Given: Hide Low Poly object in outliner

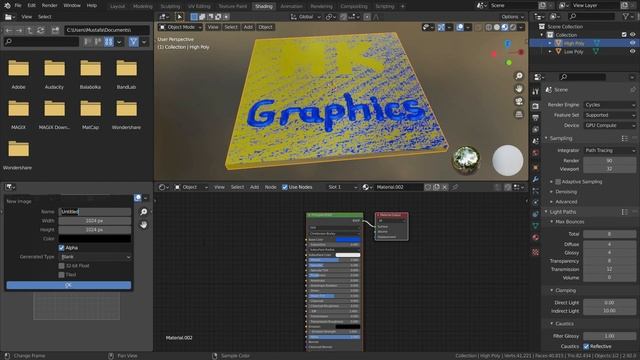Looking at the screenshot, I should point(633,52).
